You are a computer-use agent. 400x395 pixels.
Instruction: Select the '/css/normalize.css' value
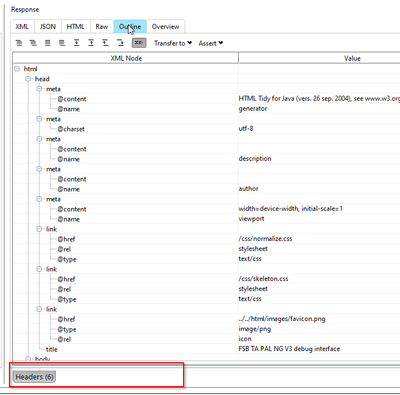265,239
